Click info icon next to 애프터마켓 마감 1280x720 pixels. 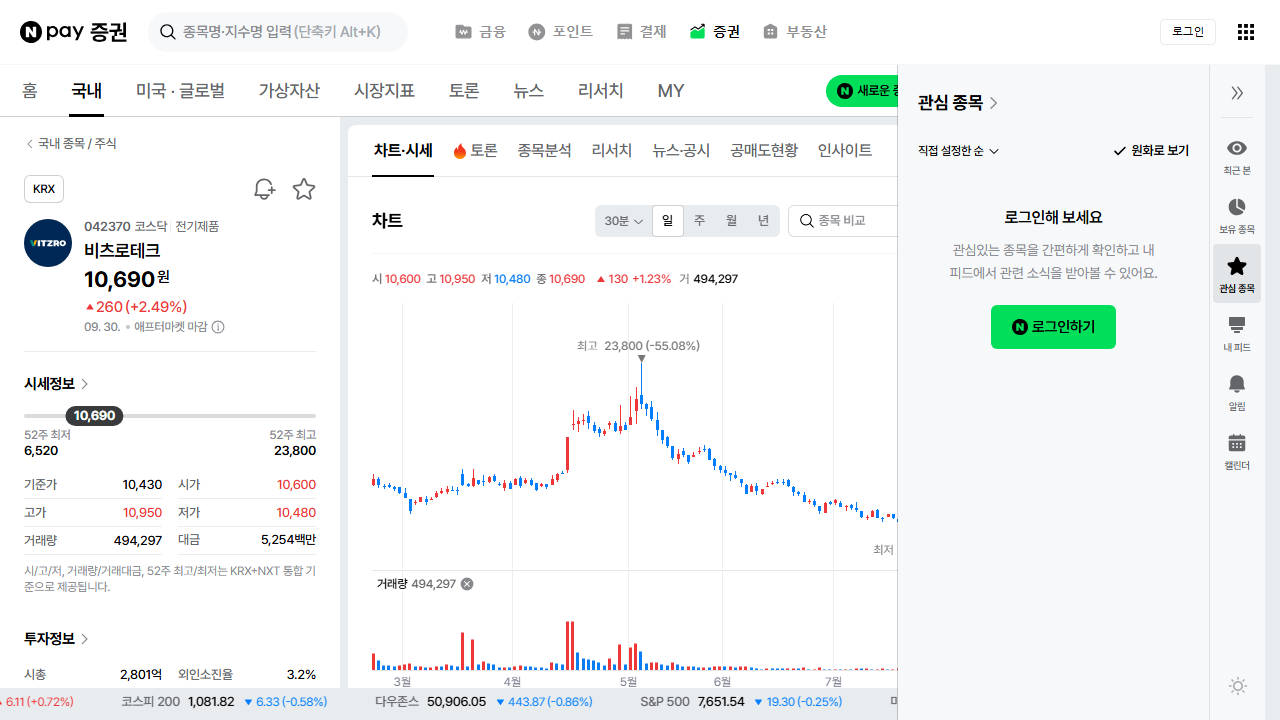click(x=218, y=327)
